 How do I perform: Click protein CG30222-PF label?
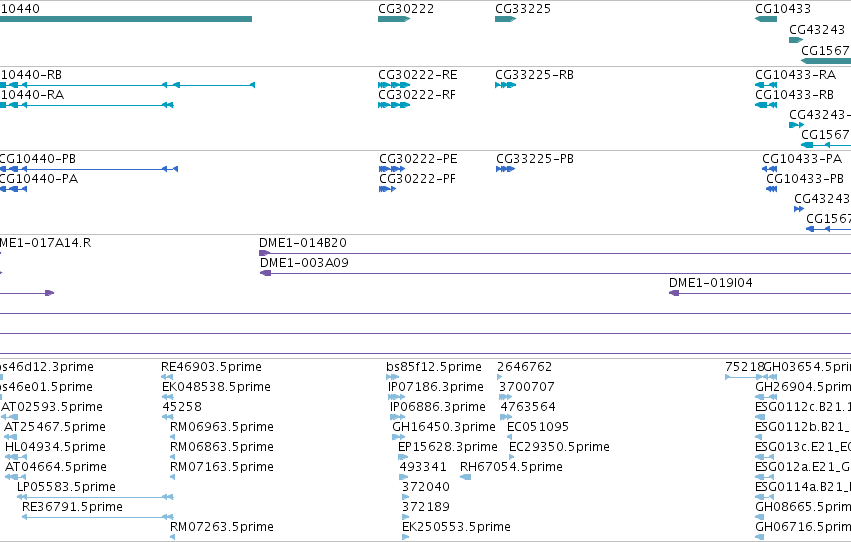417,179
